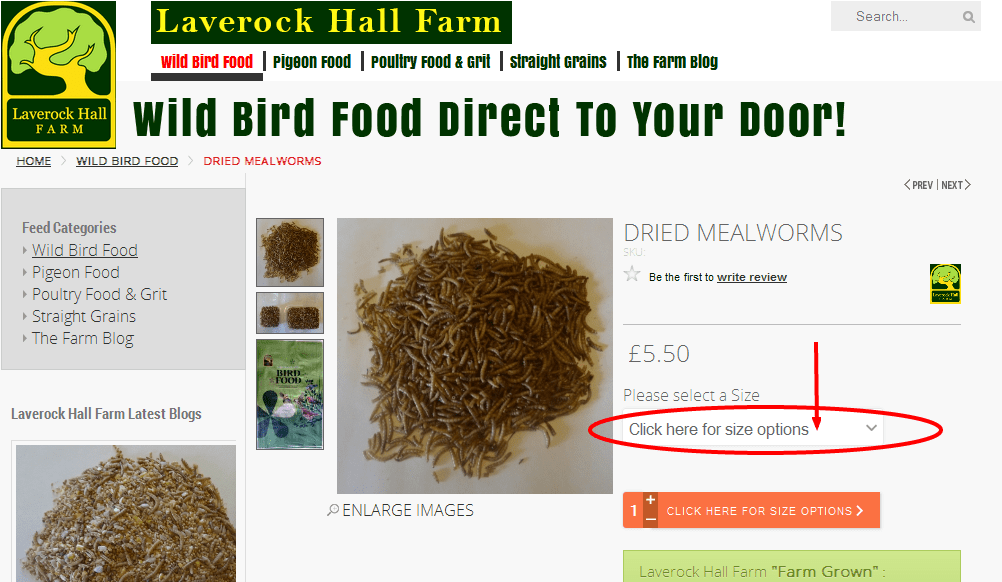Decrease quantity with the minus stepper
Screen dimensions: 1002x582
(651, 519)
